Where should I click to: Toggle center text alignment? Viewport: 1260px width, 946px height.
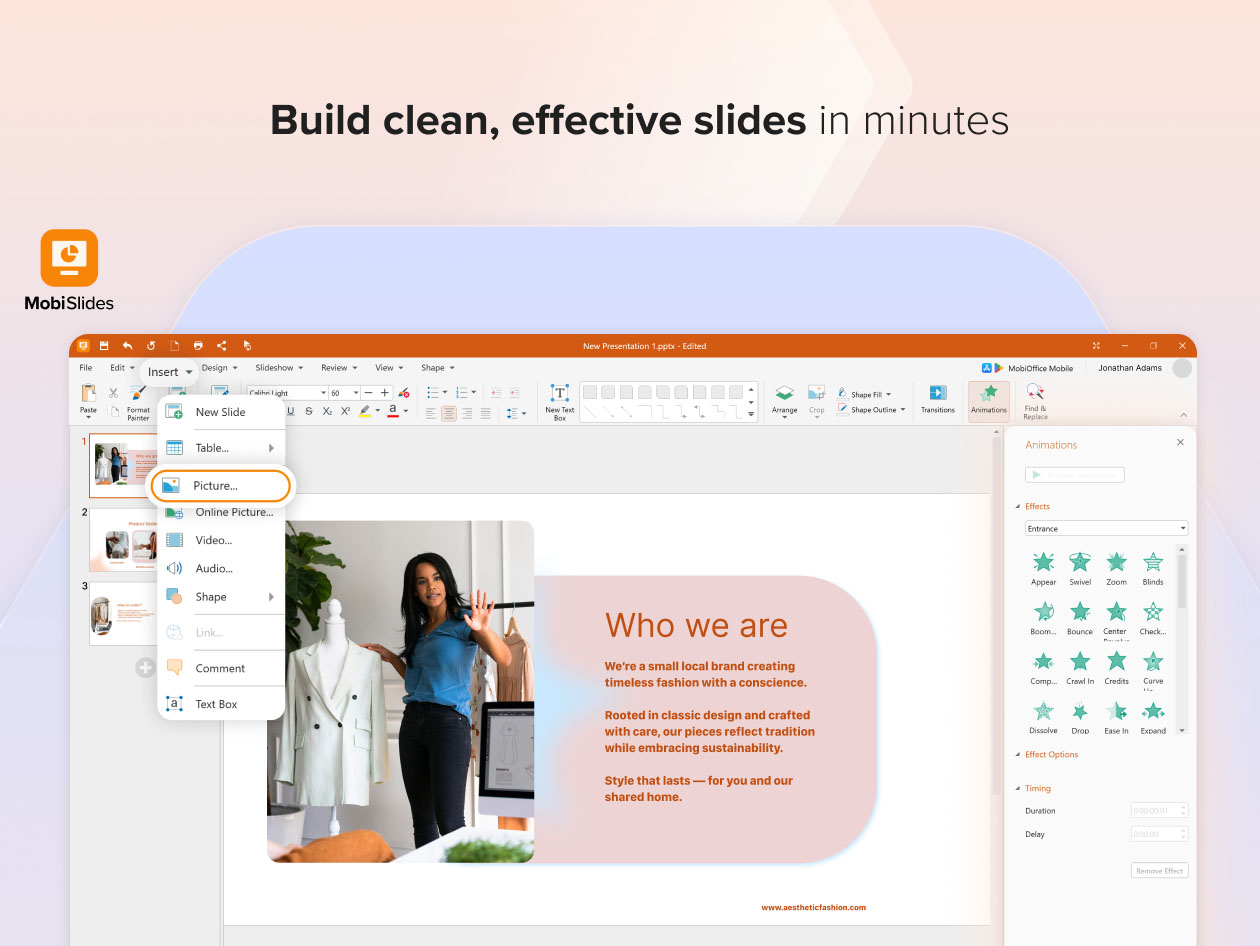449,413
